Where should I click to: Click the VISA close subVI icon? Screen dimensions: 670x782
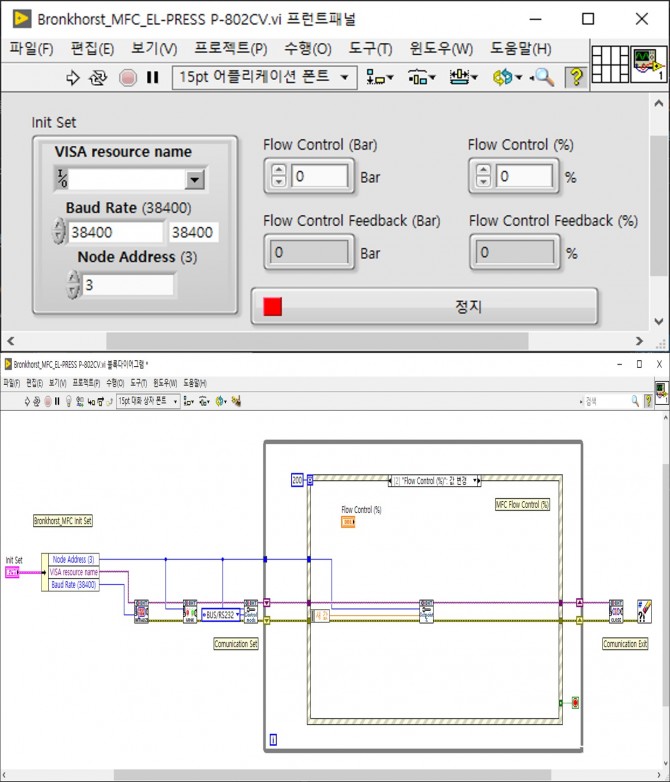pos(616,611)
